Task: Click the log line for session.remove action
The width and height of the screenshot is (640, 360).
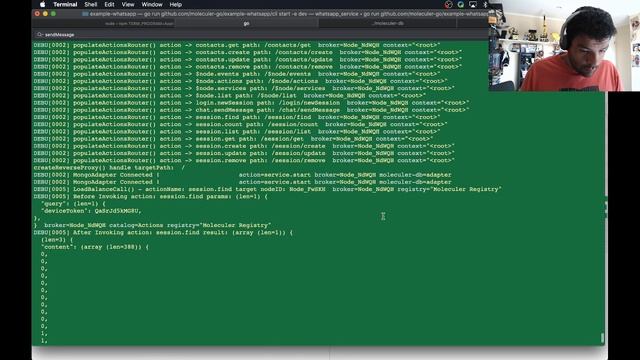Action: tap(244, 160)
